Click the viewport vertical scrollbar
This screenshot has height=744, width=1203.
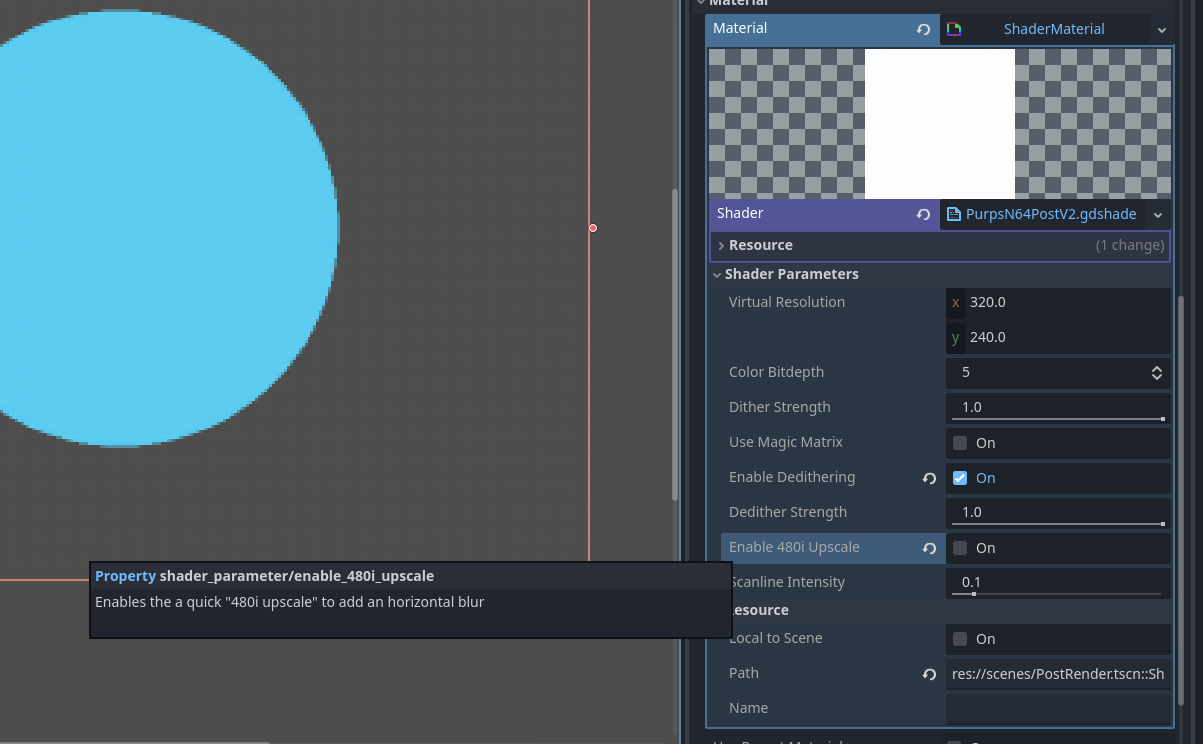pyautogui.click(x=675, y=345)
